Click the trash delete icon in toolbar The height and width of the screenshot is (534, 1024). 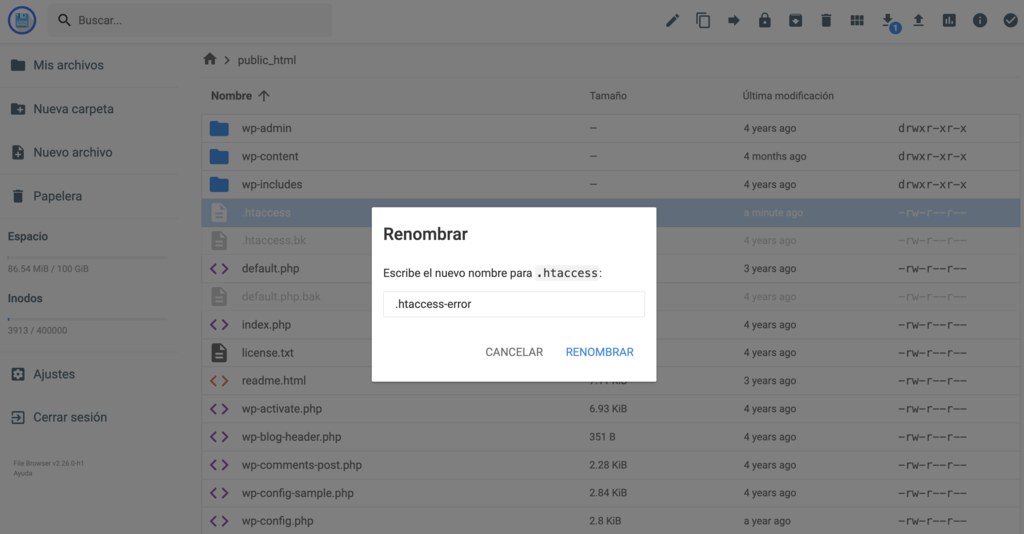click(826, 21)
